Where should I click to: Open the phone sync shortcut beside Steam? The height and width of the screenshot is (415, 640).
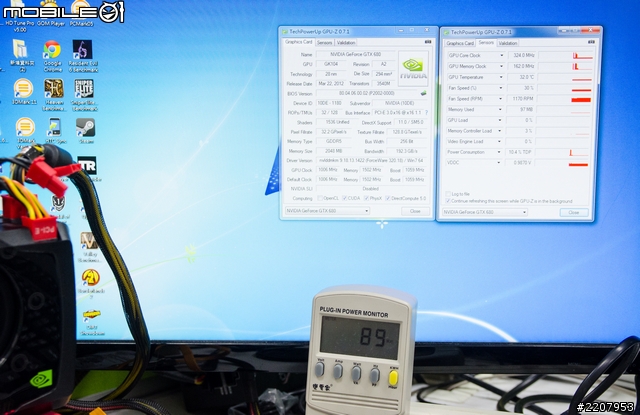pyautogui.click(x=55, y=131)
